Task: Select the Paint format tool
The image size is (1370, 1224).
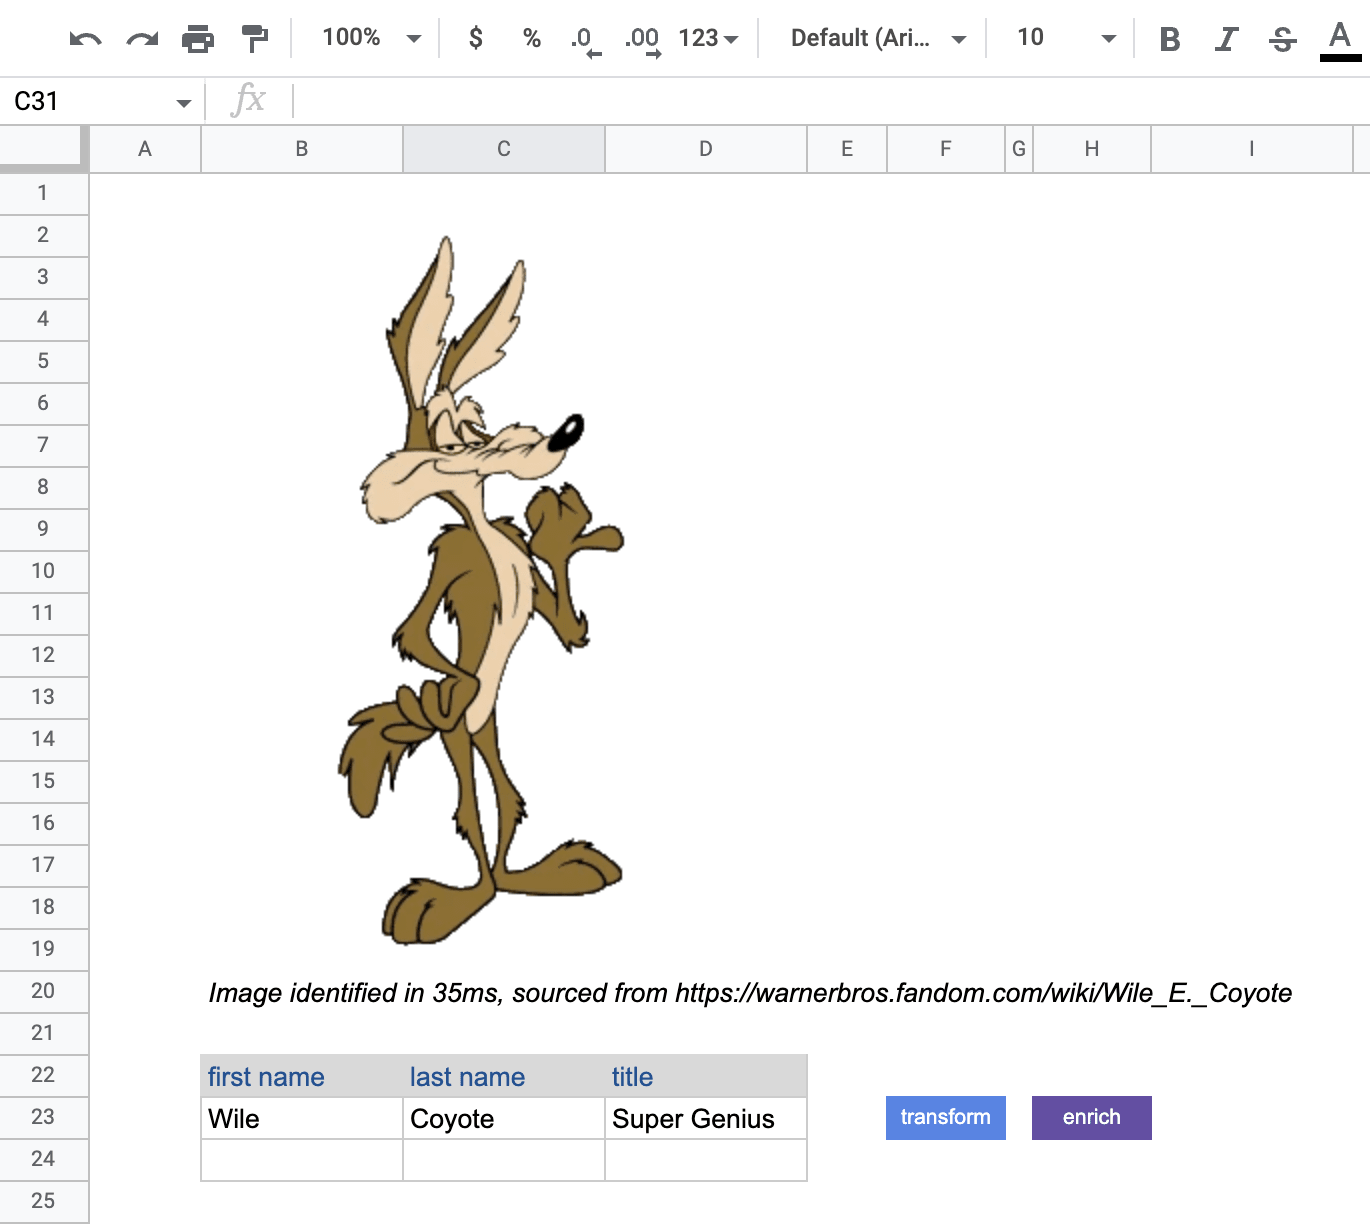Action: point(255,39)
